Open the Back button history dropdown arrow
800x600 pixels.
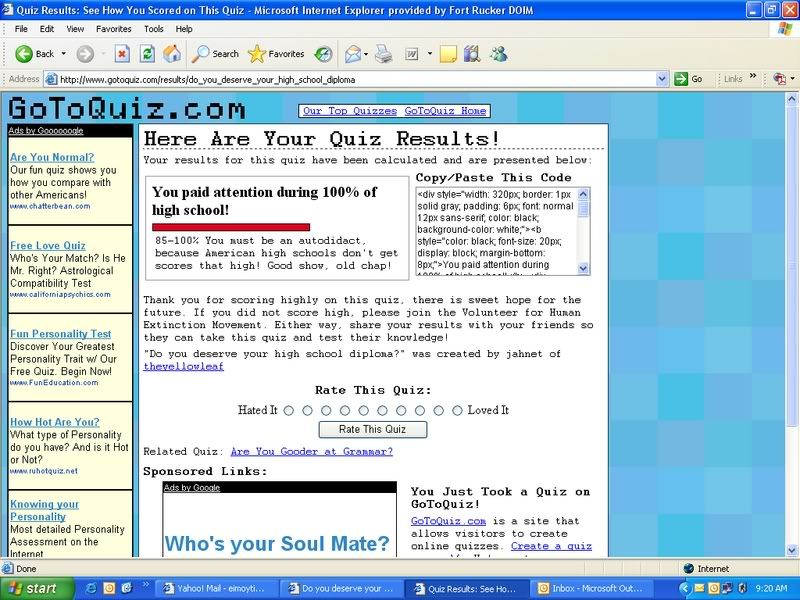pos(63,53)
